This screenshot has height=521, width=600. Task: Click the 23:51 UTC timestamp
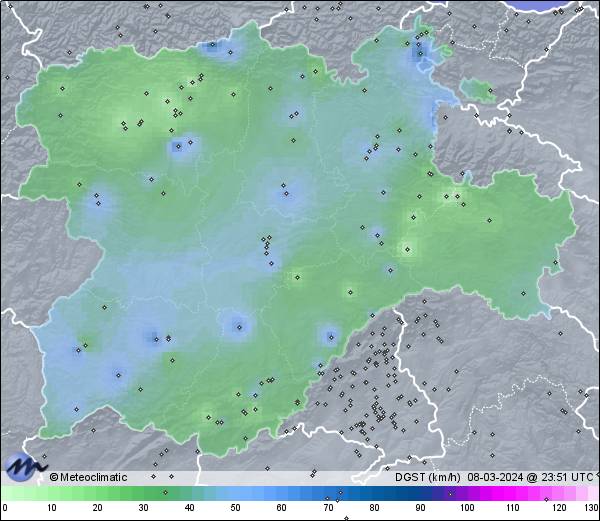[x=566, y=477]
